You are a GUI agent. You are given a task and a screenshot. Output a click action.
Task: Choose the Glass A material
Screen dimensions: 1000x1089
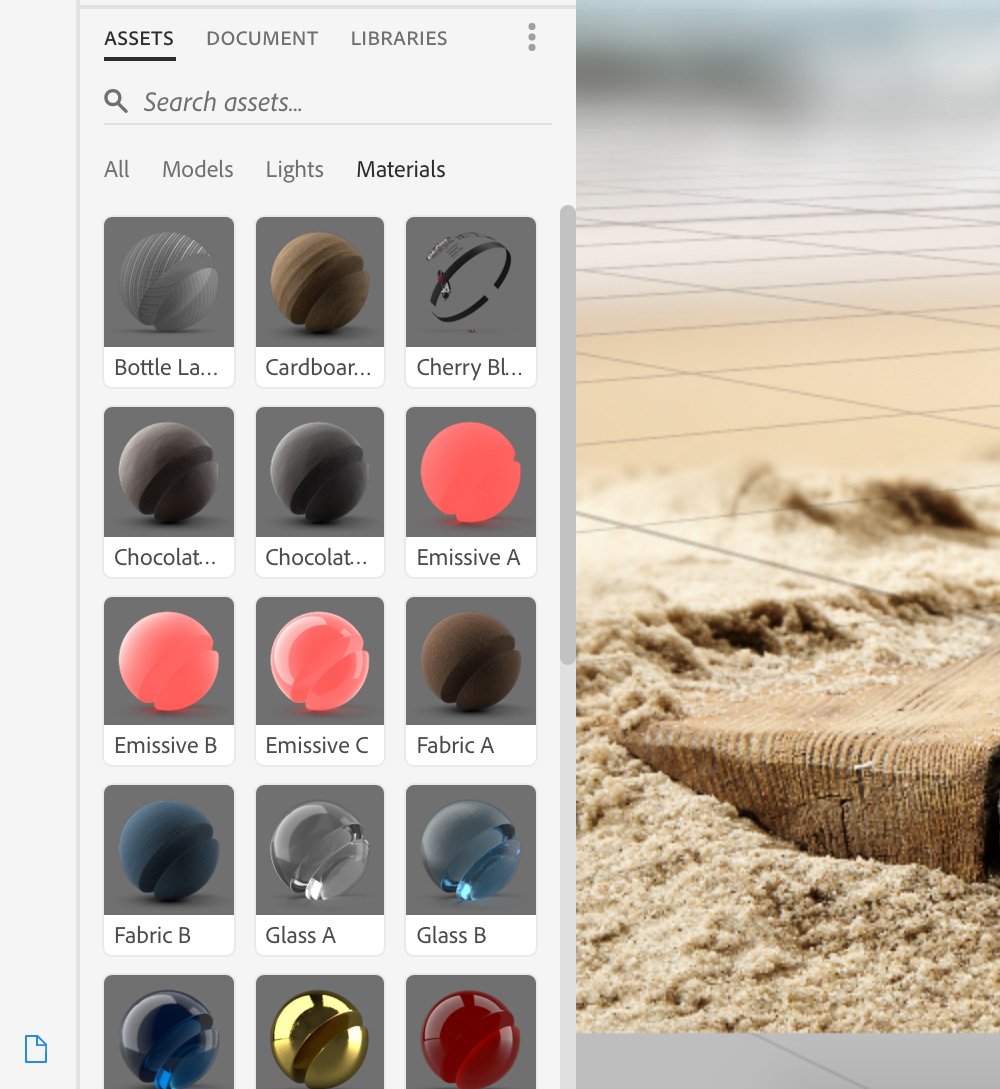[319, 870]
